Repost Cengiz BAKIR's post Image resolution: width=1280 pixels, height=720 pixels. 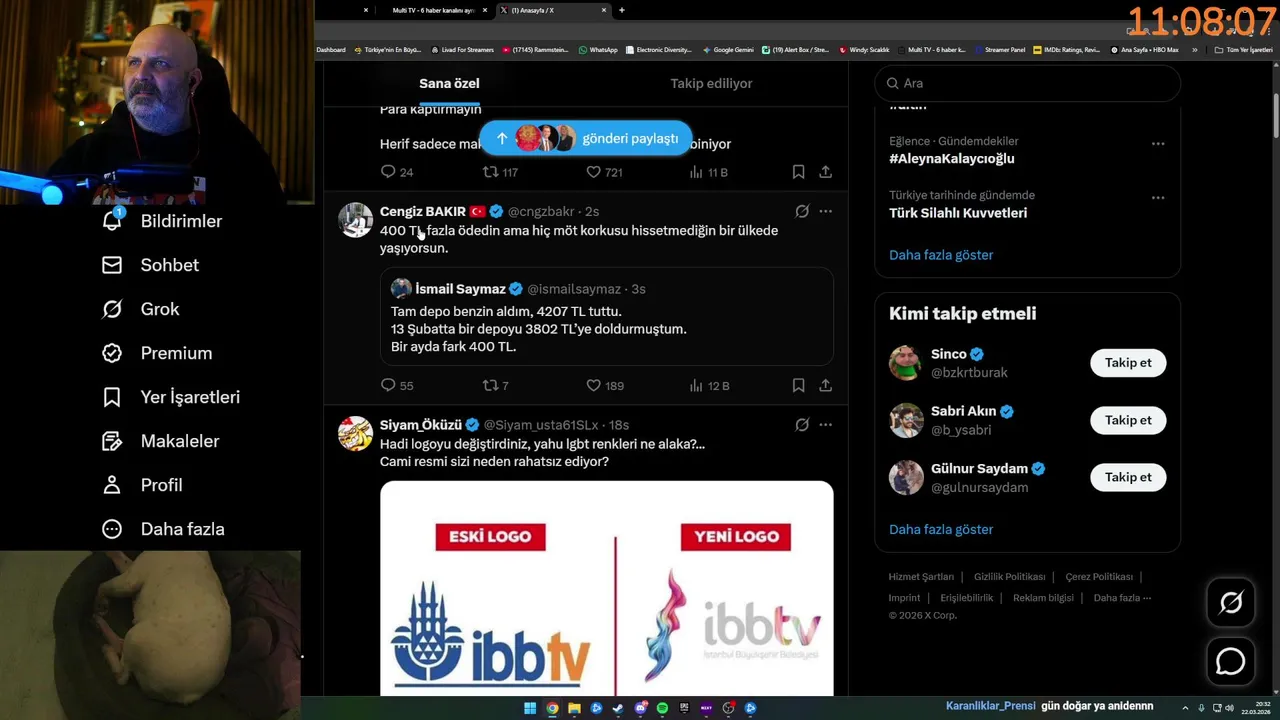(x=495, y=385)
